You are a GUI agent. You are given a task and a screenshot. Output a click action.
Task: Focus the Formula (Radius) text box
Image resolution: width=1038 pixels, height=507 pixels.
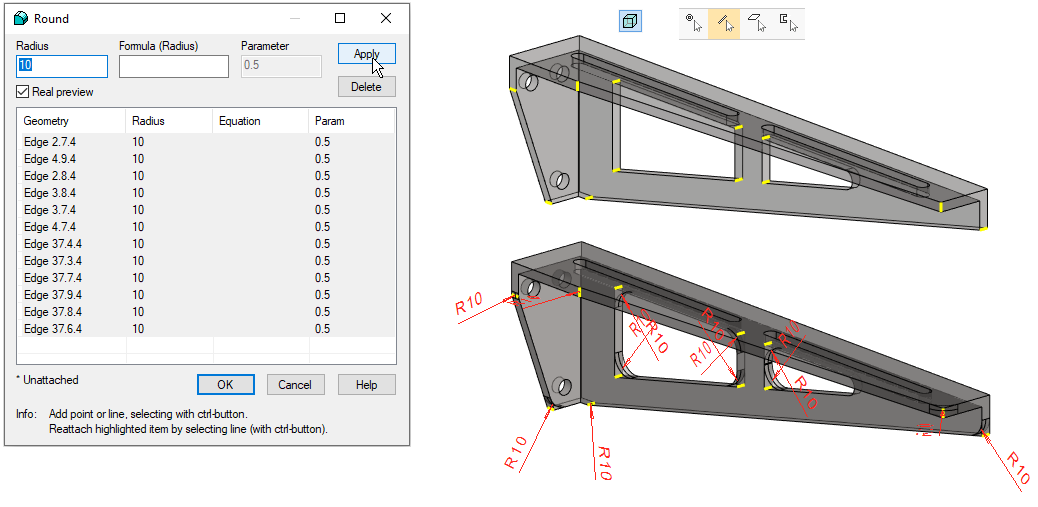point(173,66)
